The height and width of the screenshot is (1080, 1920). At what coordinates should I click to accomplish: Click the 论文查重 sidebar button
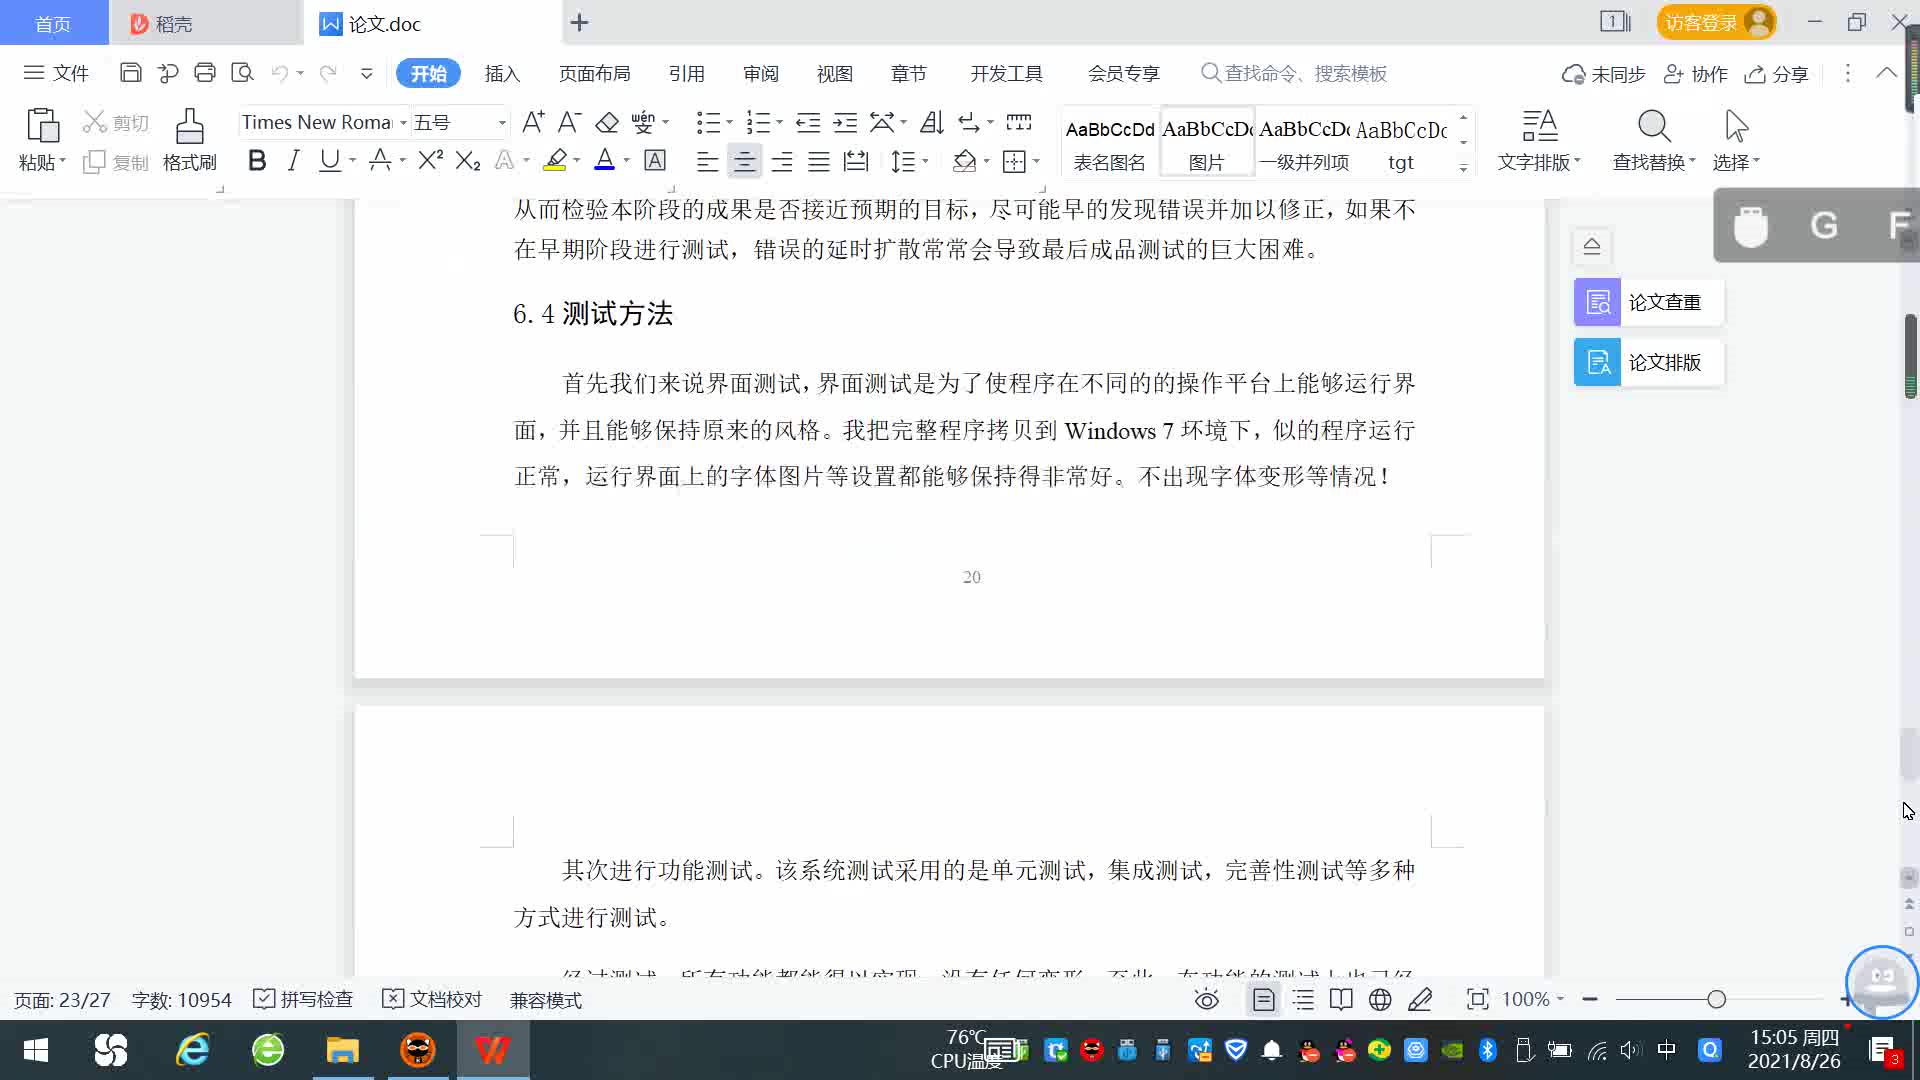(x=1648, y=302)
